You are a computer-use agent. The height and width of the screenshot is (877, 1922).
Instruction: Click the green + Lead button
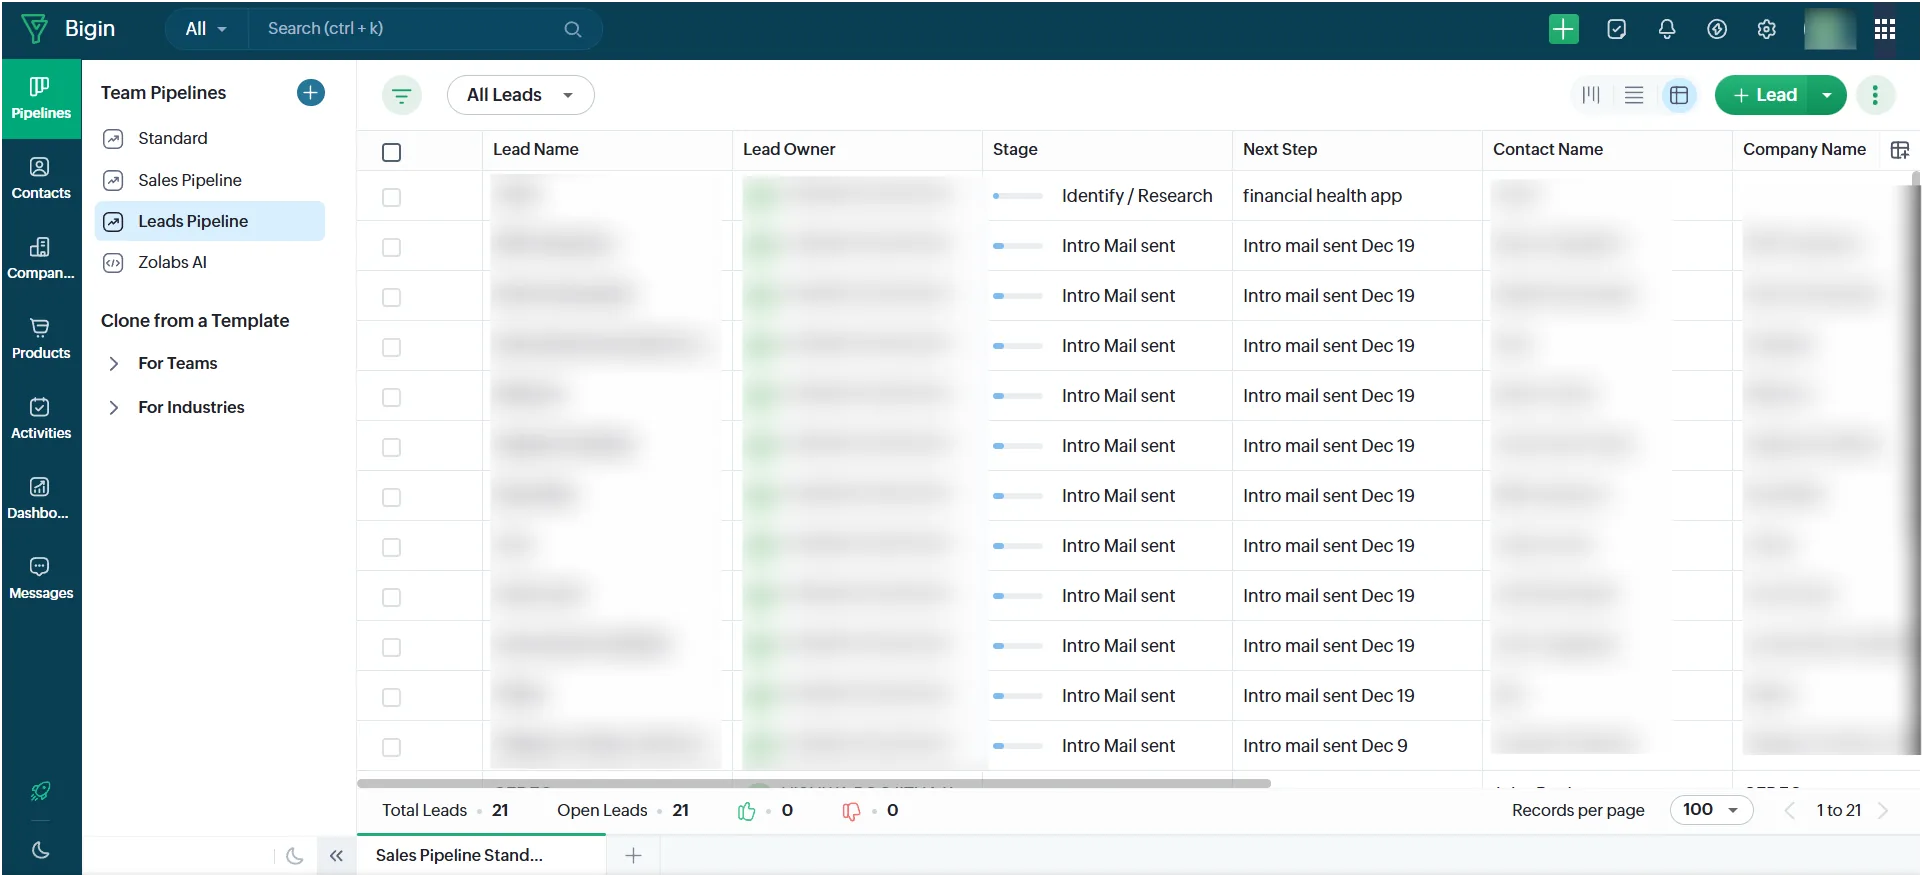point(1765,95)
